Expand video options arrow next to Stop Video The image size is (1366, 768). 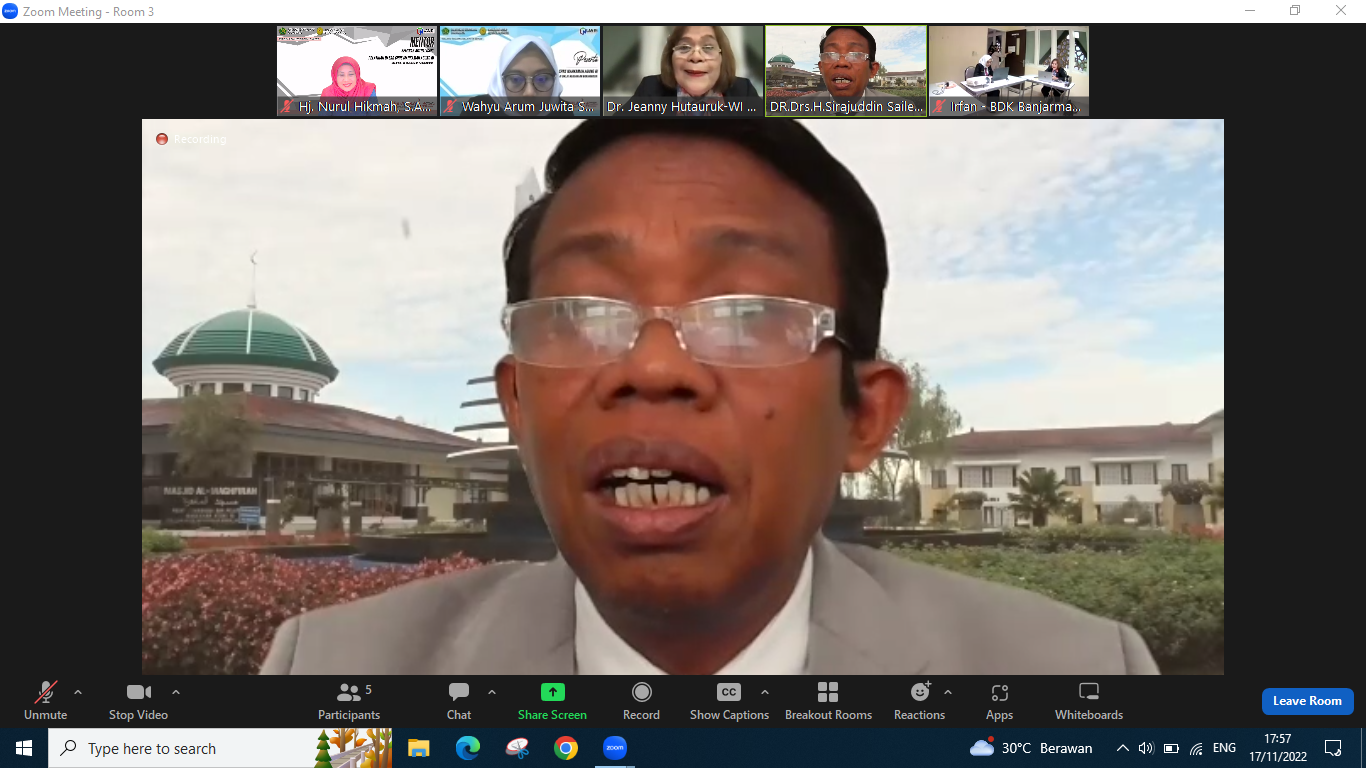[176, 692]
